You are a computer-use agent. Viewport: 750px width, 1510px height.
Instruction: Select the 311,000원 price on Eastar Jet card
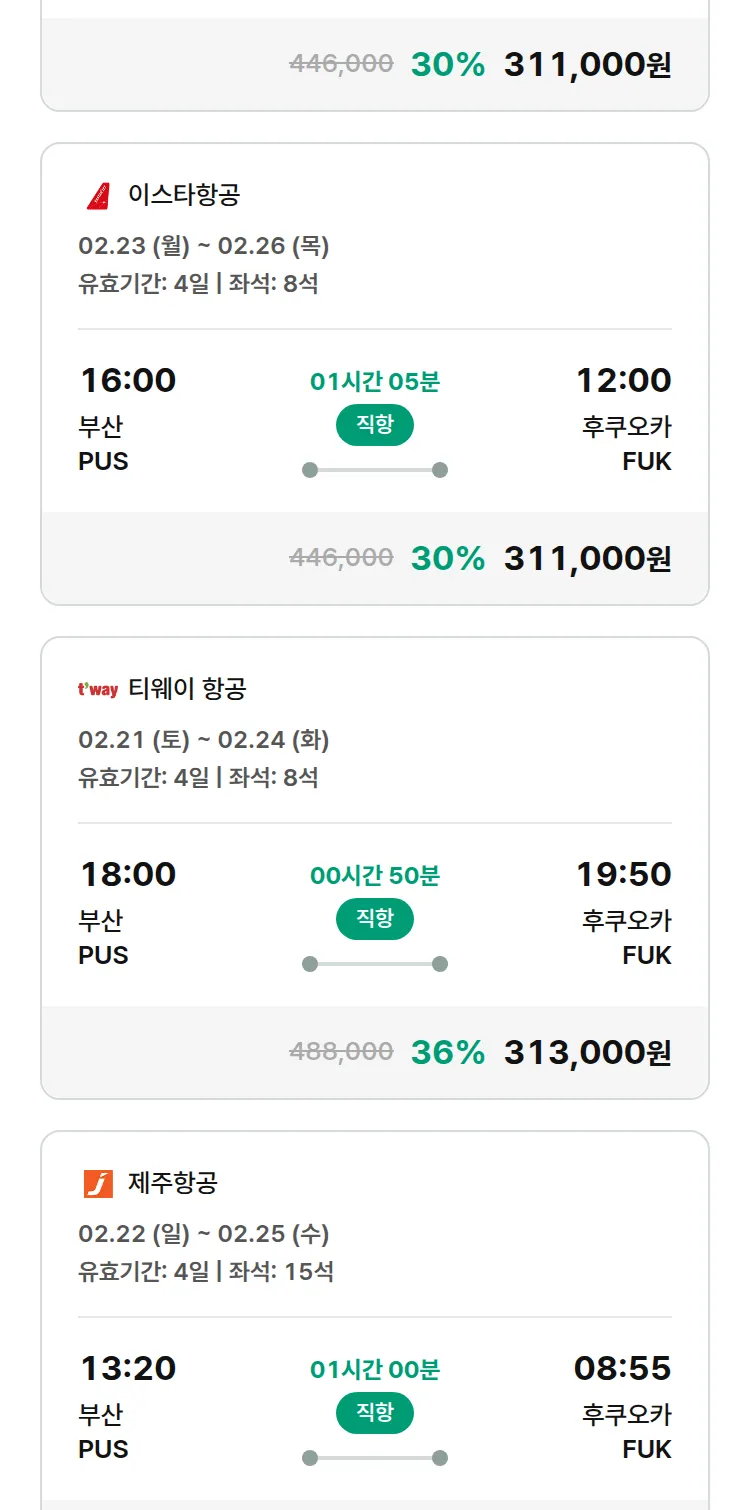(x=587, y=558)
